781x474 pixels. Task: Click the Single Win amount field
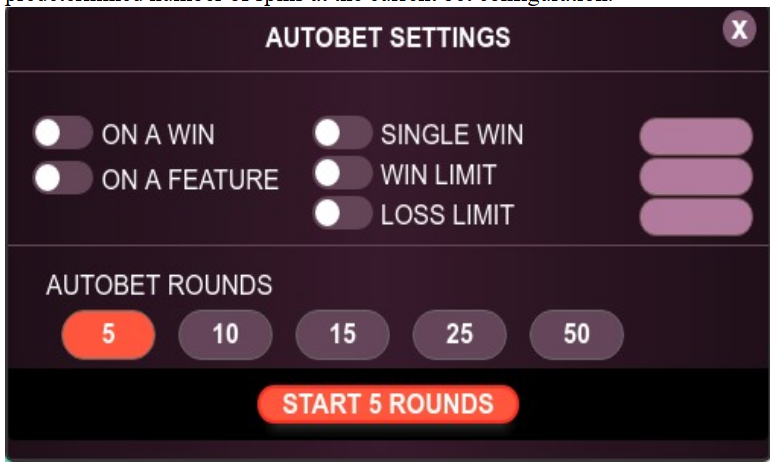[x=695, y=137]
